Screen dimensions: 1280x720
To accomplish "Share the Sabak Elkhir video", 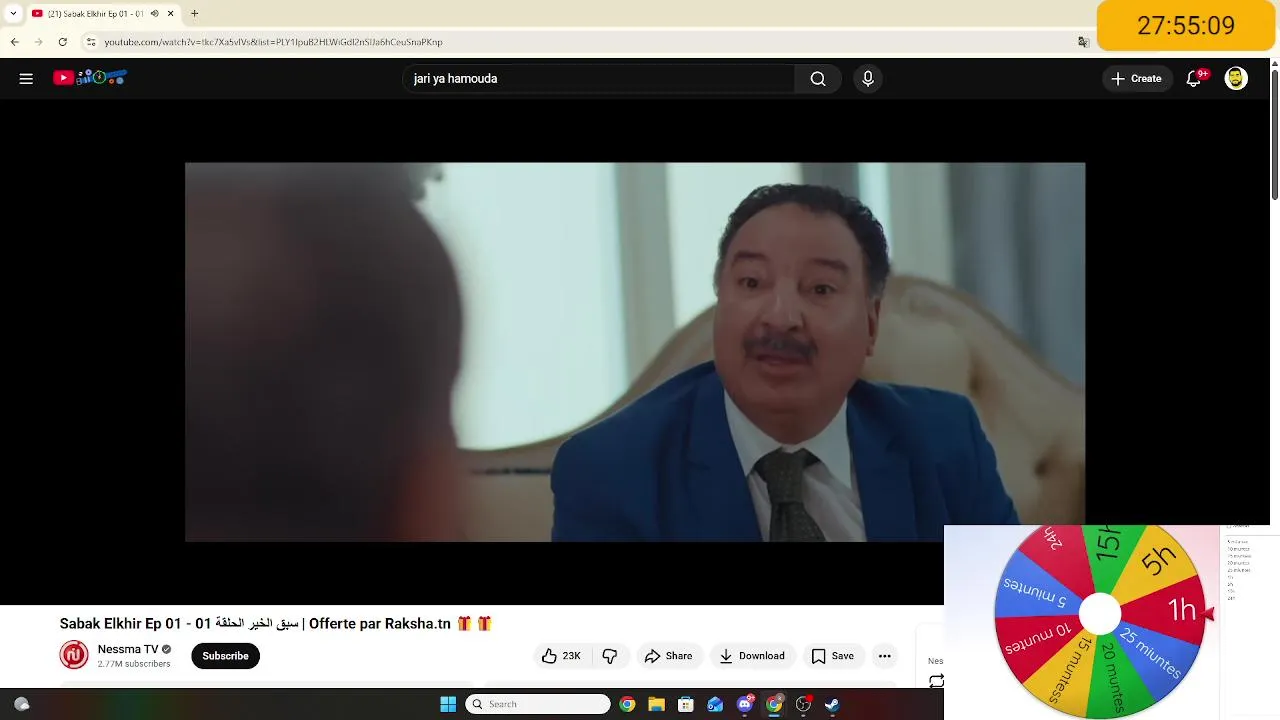I will click(668, 656).
